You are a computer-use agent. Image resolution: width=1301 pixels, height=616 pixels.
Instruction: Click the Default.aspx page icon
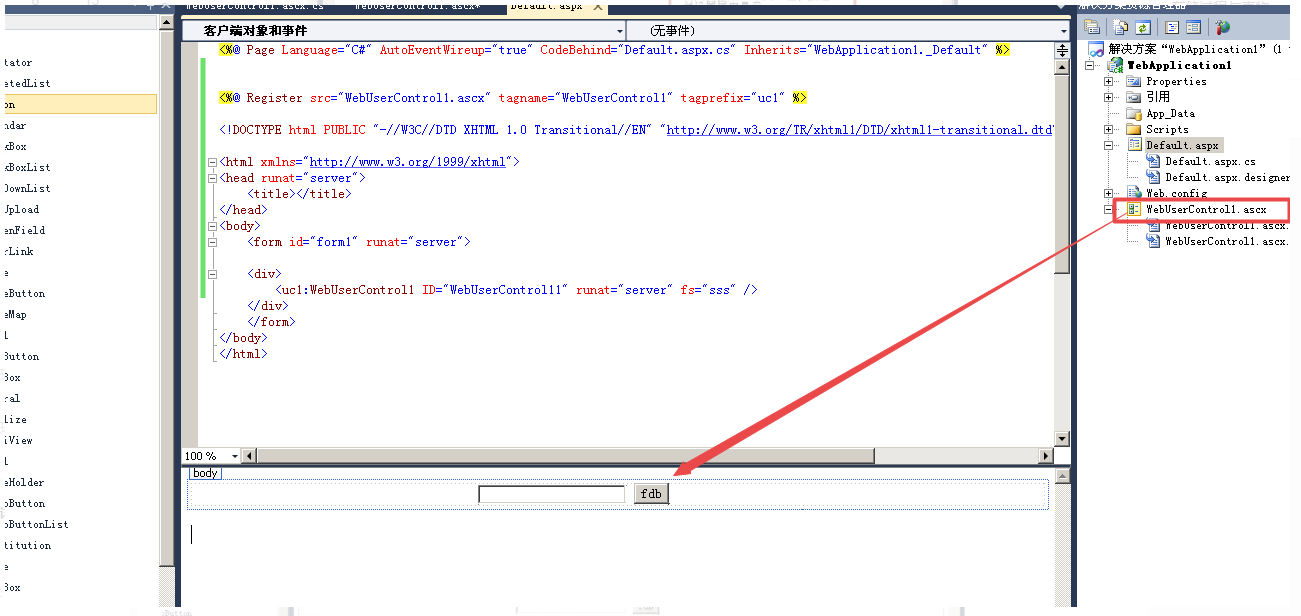coord(1134,145)
